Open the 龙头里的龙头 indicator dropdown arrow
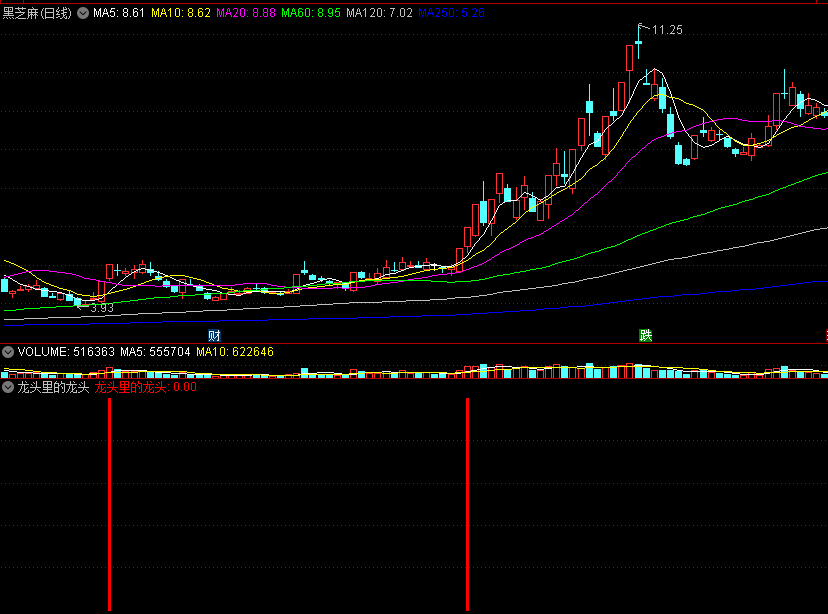 point(8,388)
